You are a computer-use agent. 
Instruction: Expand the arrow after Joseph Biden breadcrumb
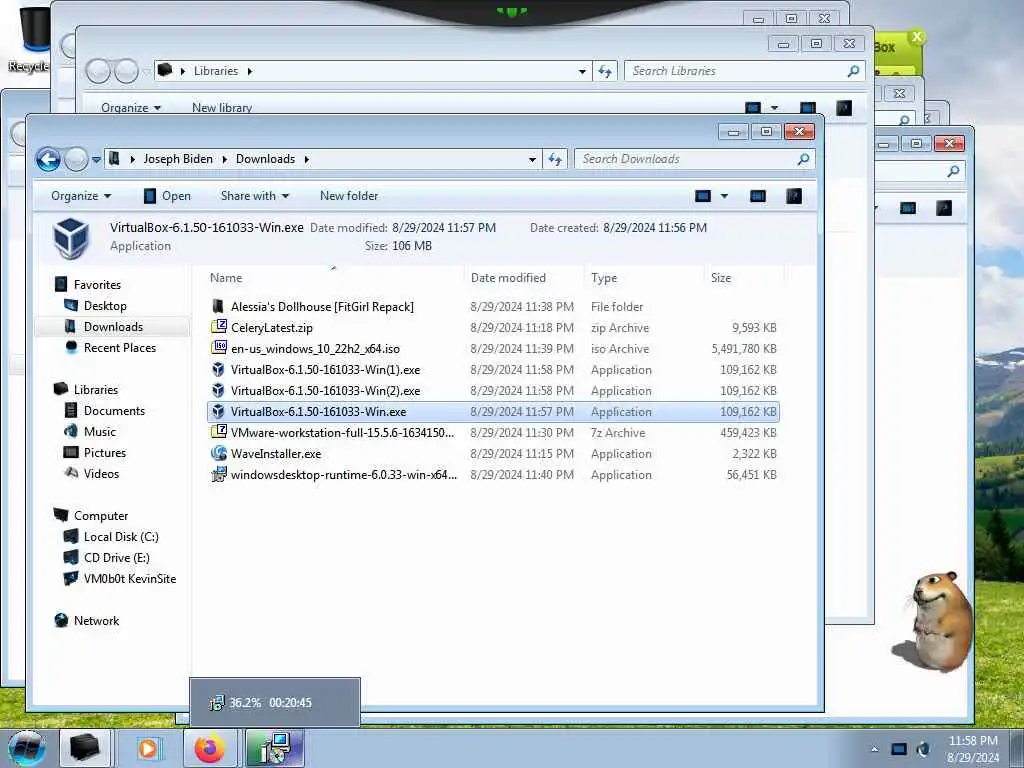(x=225, y=159)
